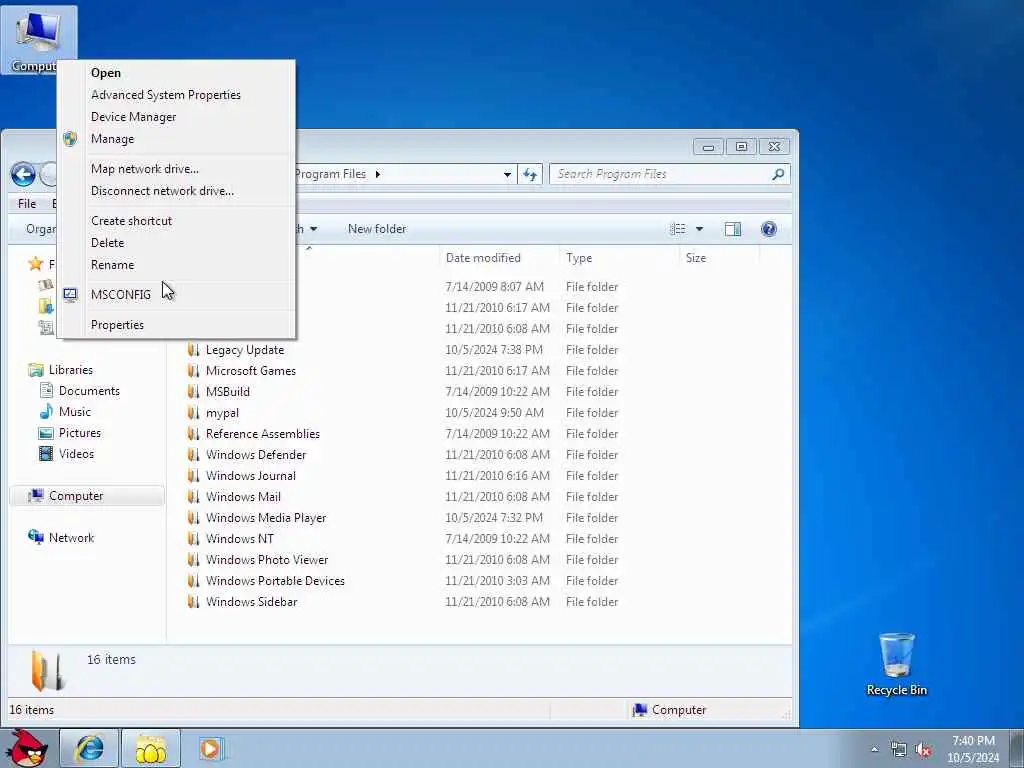Choose Rename from context menu
The height and width of the screenshot is (768, 1024).
coord(176,265)
